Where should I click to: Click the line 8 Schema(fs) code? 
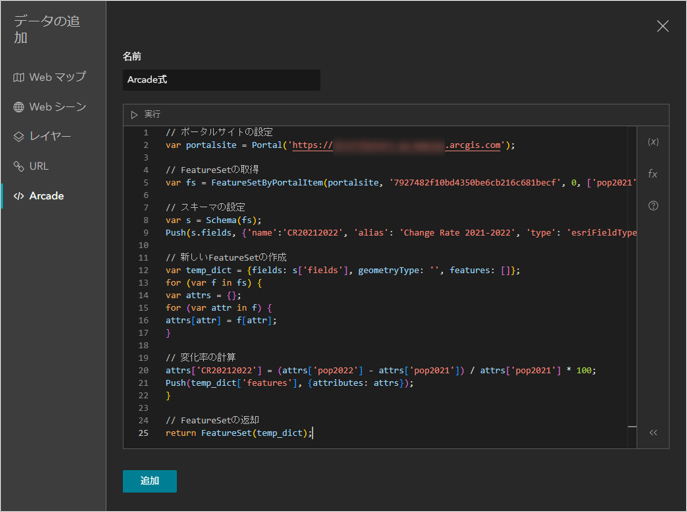[234, 220]
